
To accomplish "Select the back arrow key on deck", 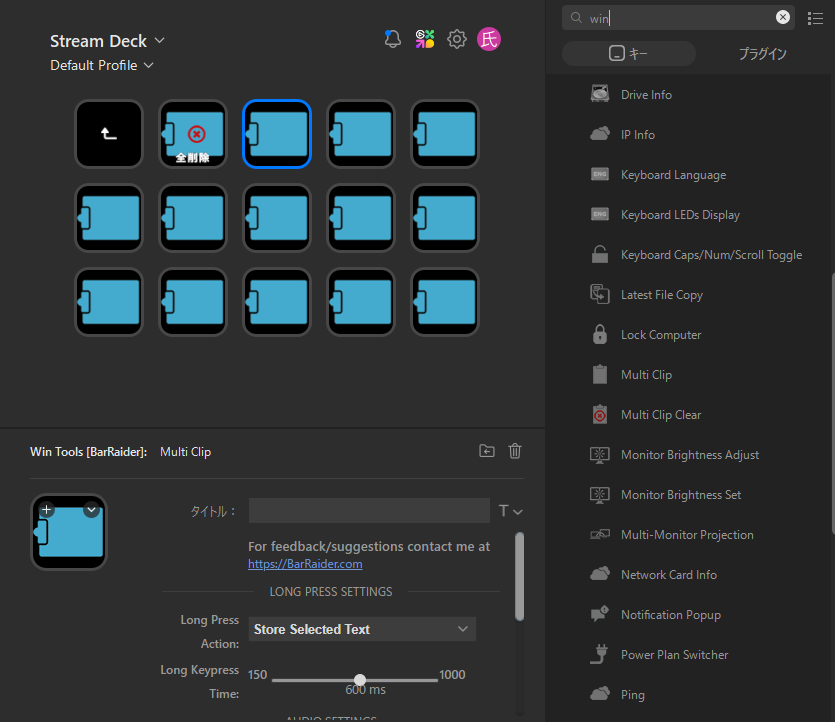I will pyautogui.click(x=109, y=134).
